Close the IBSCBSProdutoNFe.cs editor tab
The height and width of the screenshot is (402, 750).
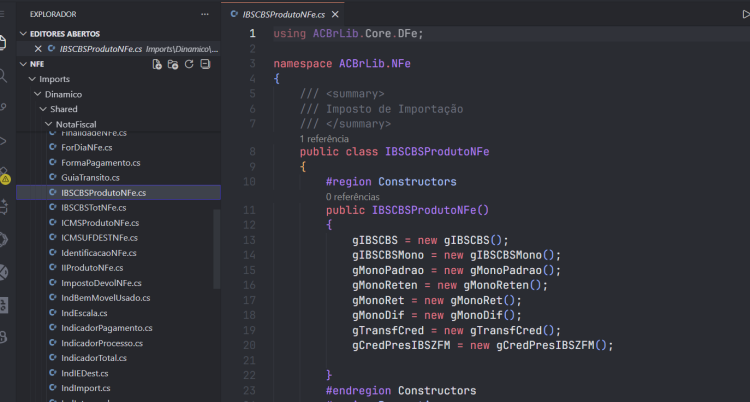coord(335,14)
